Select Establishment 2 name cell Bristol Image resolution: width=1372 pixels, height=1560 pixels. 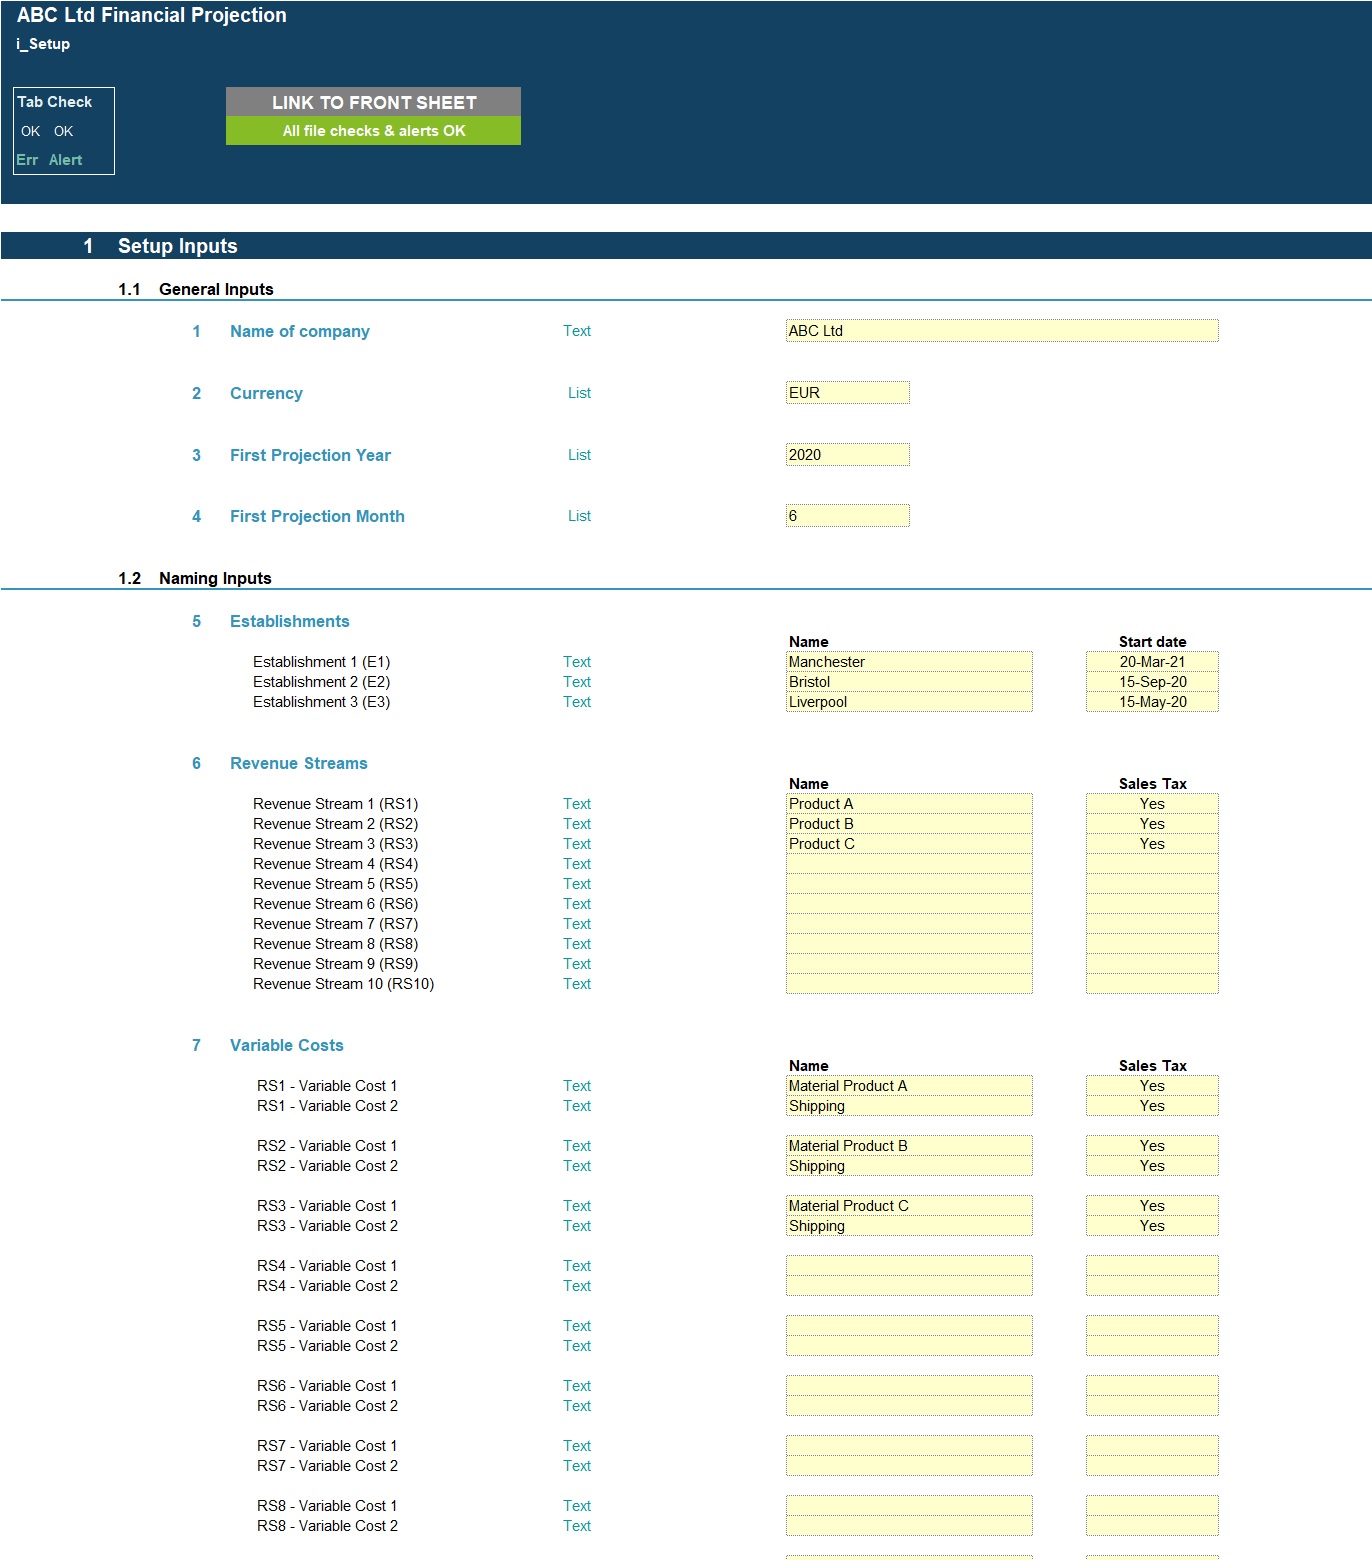[x=909, y=682]
